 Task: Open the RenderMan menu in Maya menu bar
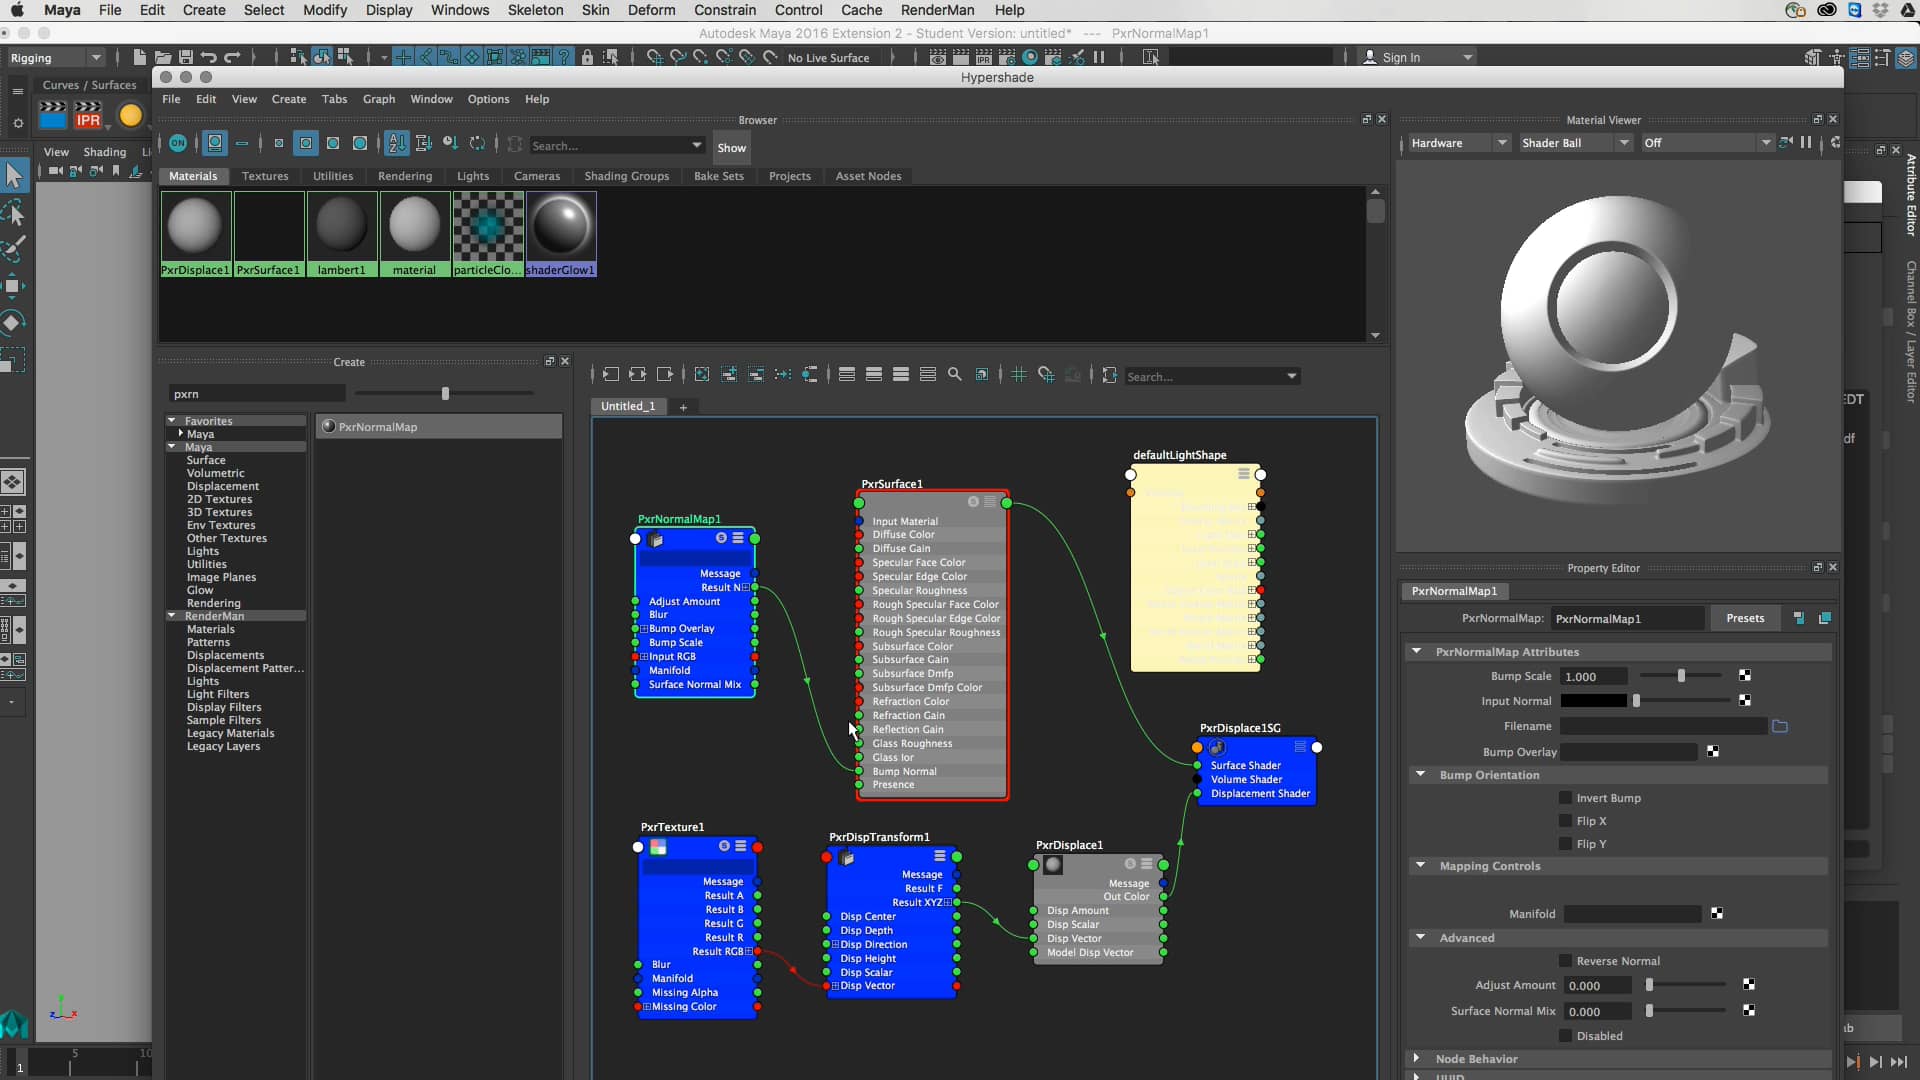click(x=936, y=10)
